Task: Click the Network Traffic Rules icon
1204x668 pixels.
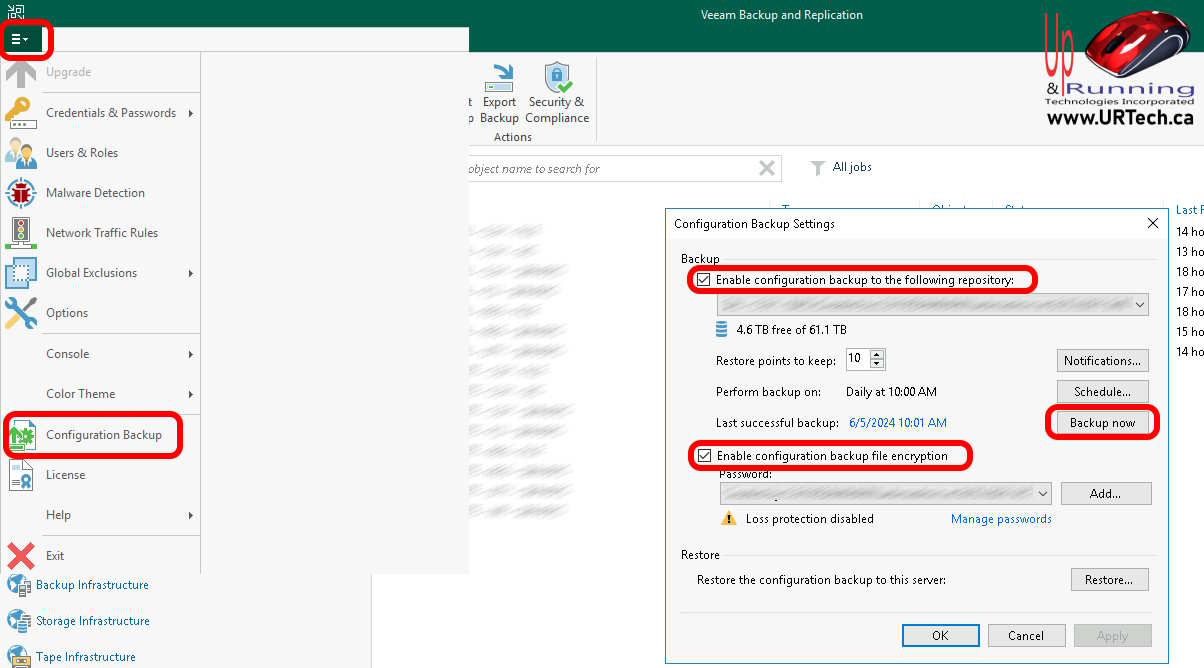Action: (21, 233)
